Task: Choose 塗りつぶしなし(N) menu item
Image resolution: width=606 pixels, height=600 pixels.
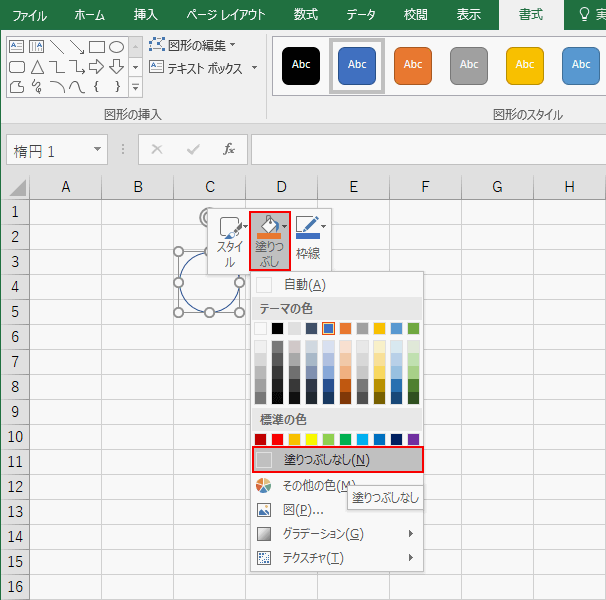Action: point(338,460)
